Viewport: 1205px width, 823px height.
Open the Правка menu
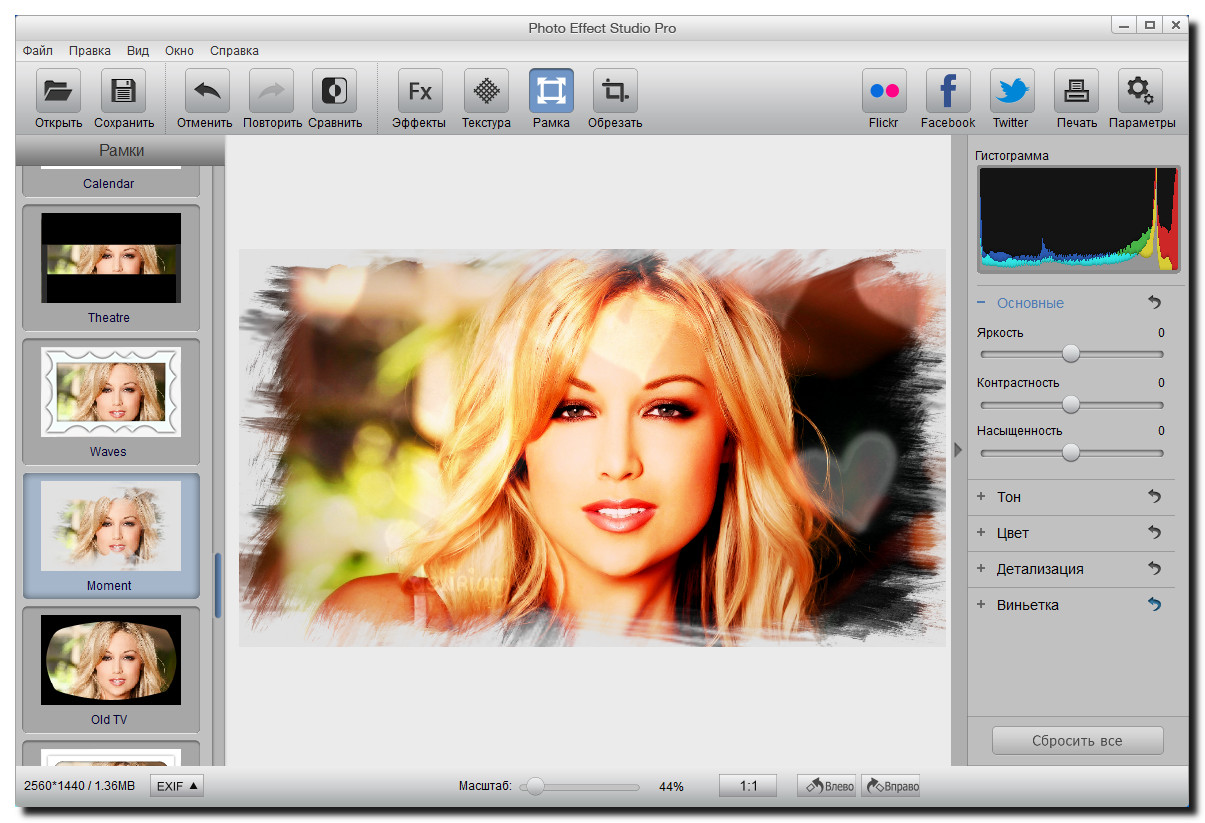90,50
